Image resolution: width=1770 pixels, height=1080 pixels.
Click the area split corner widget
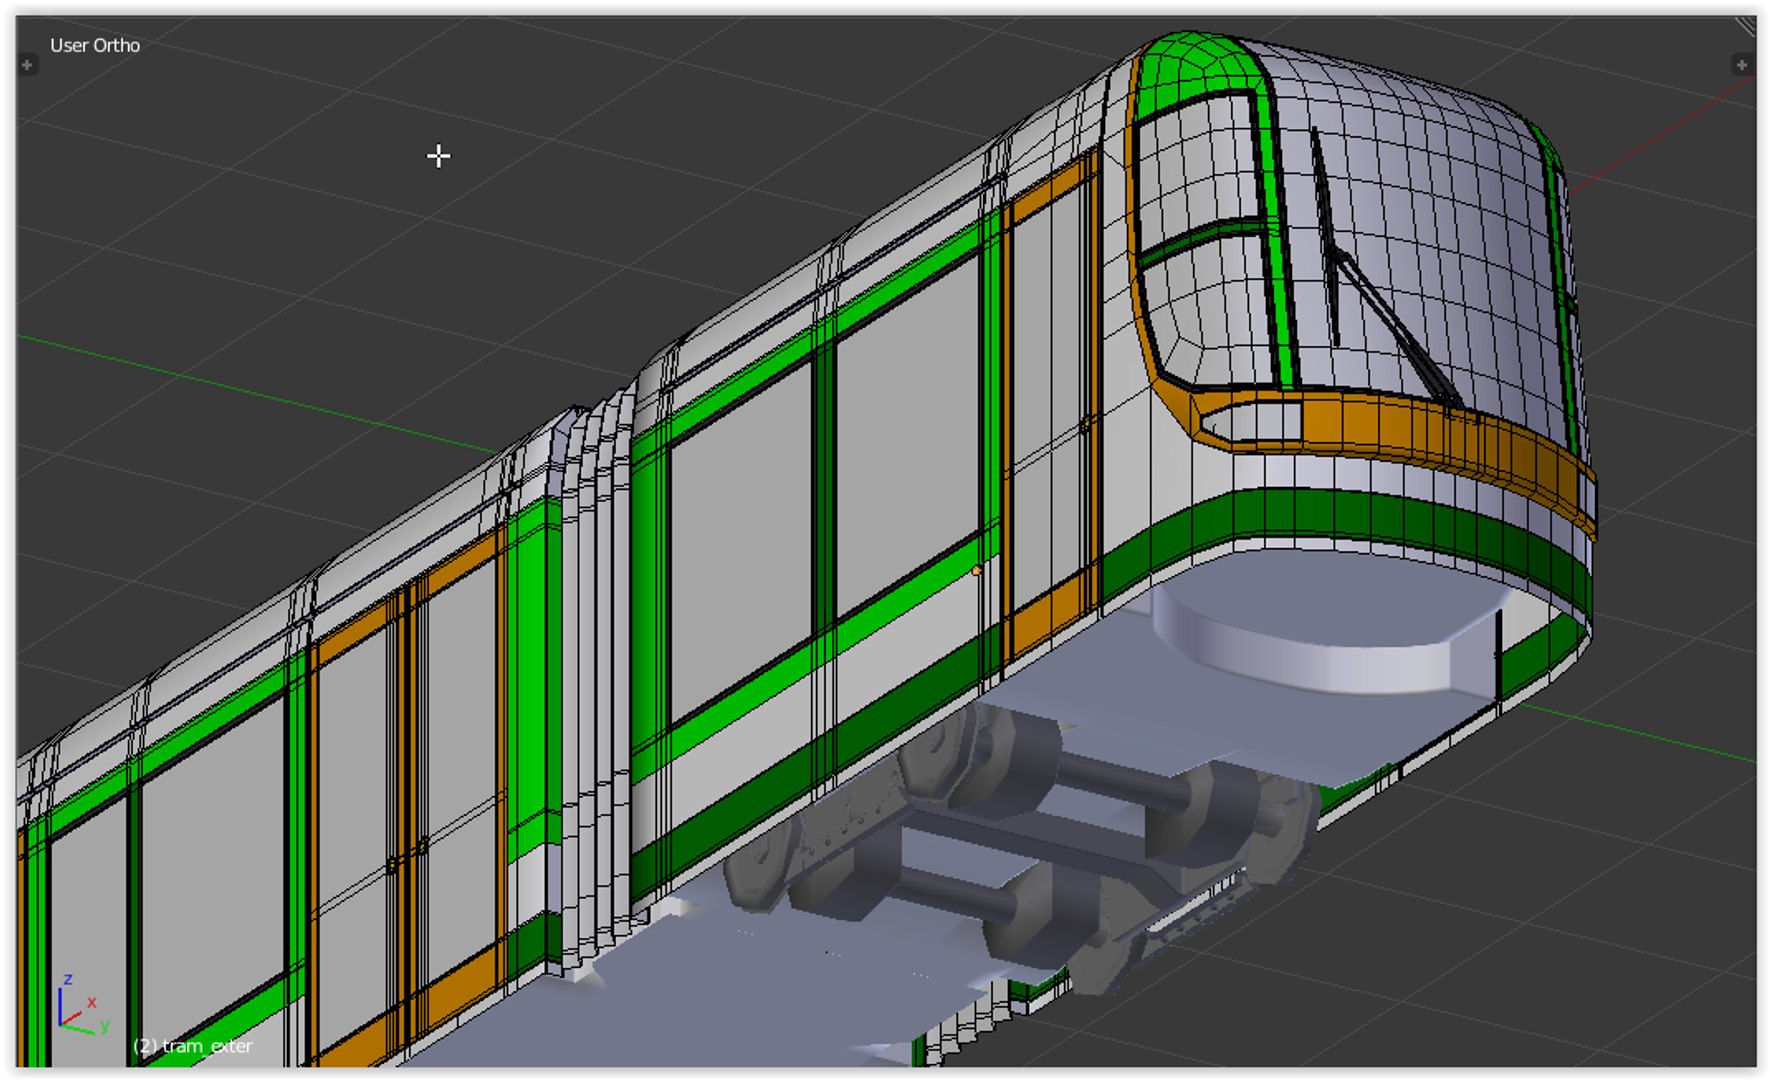coord(1745,25)
